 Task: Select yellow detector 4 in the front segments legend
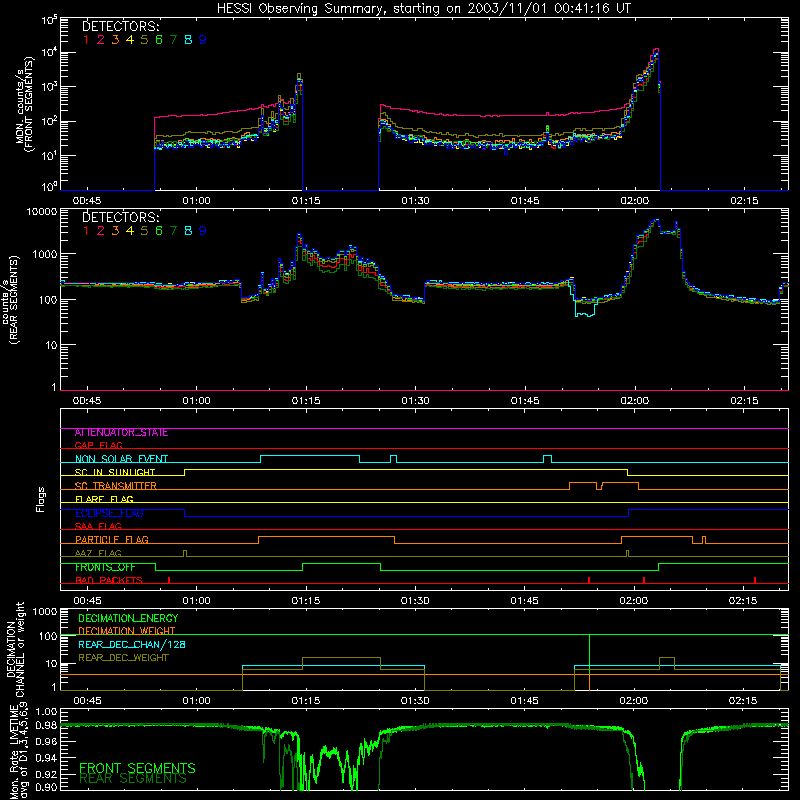(x=130, y=40)
